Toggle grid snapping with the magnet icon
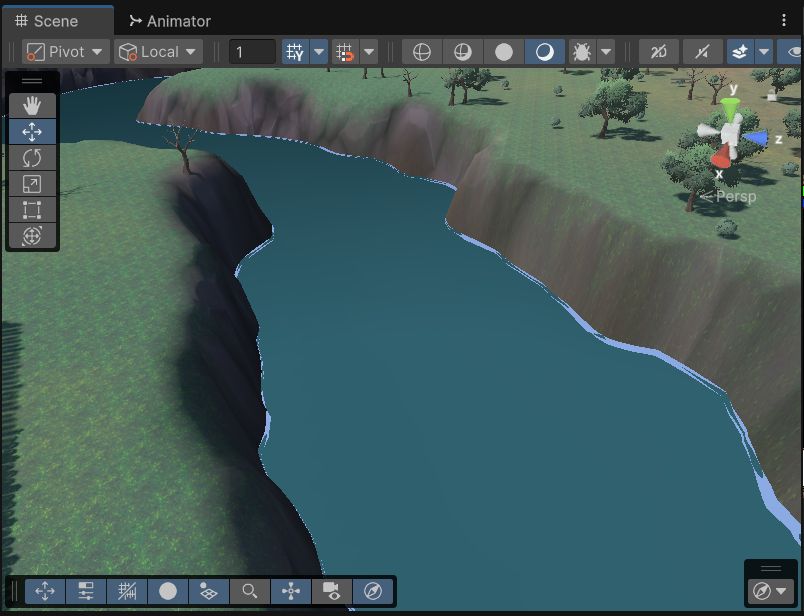 pyautogui.click(x=345, y=52)
